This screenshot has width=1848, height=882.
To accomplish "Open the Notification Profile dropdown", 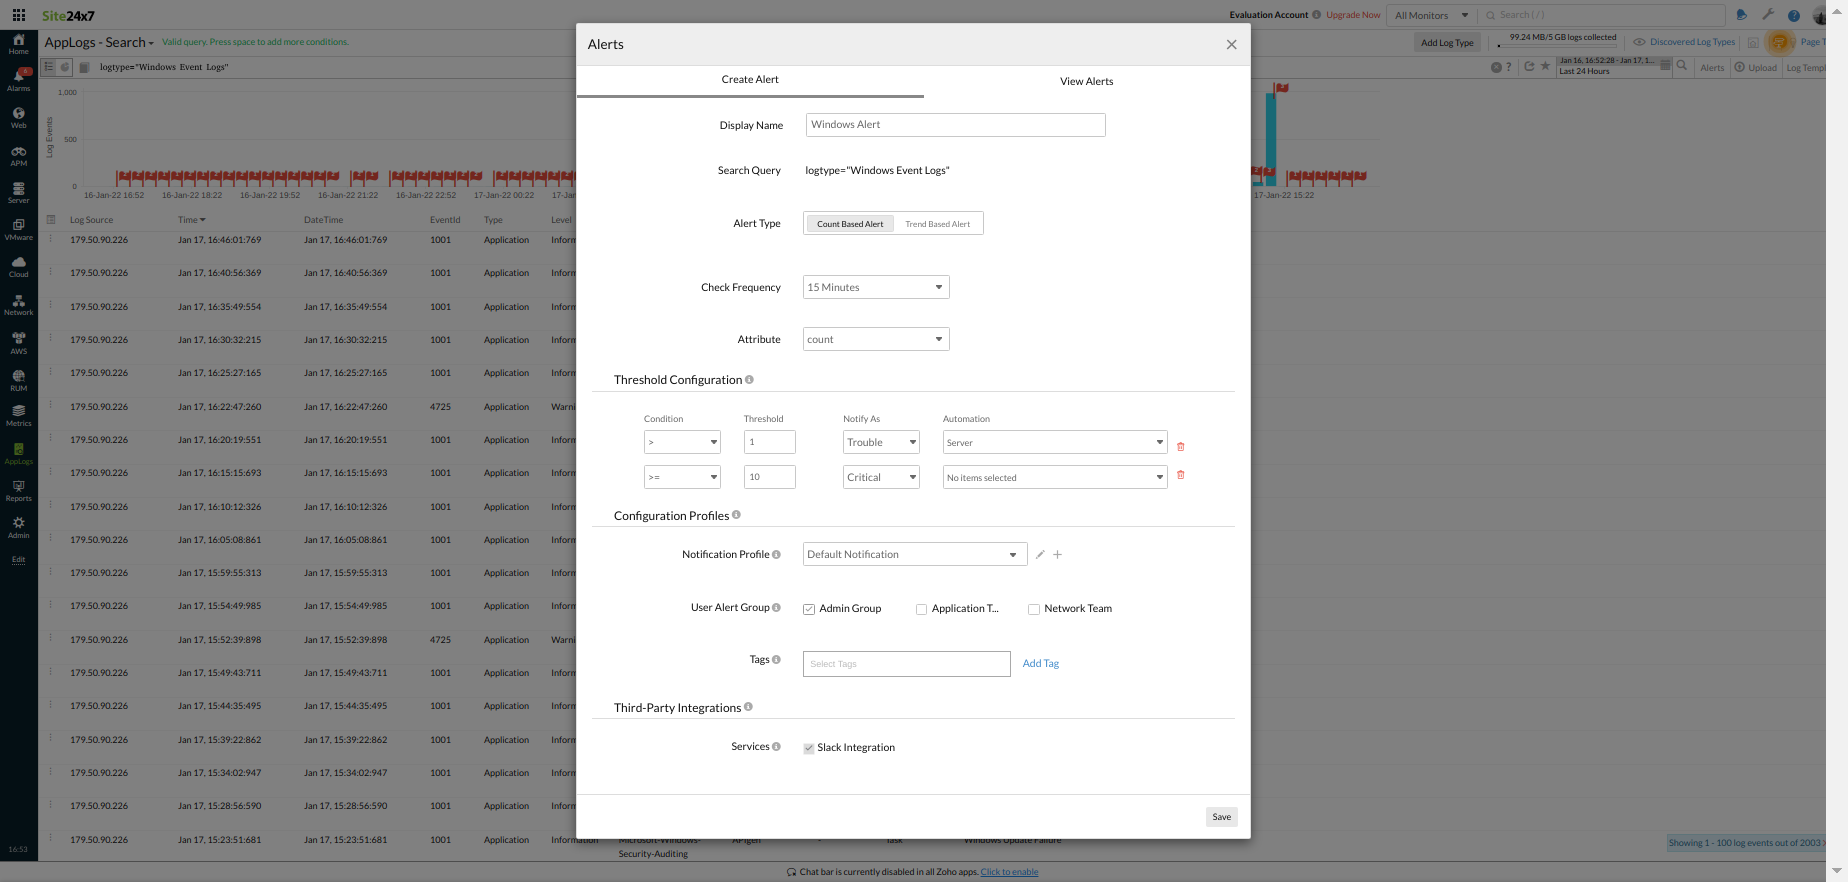I will 914,555.
